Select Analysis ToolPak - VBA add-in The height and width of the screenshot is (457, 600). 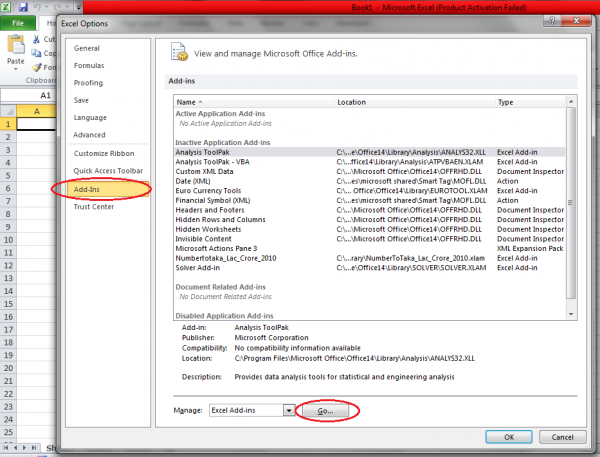pos(370,162)
